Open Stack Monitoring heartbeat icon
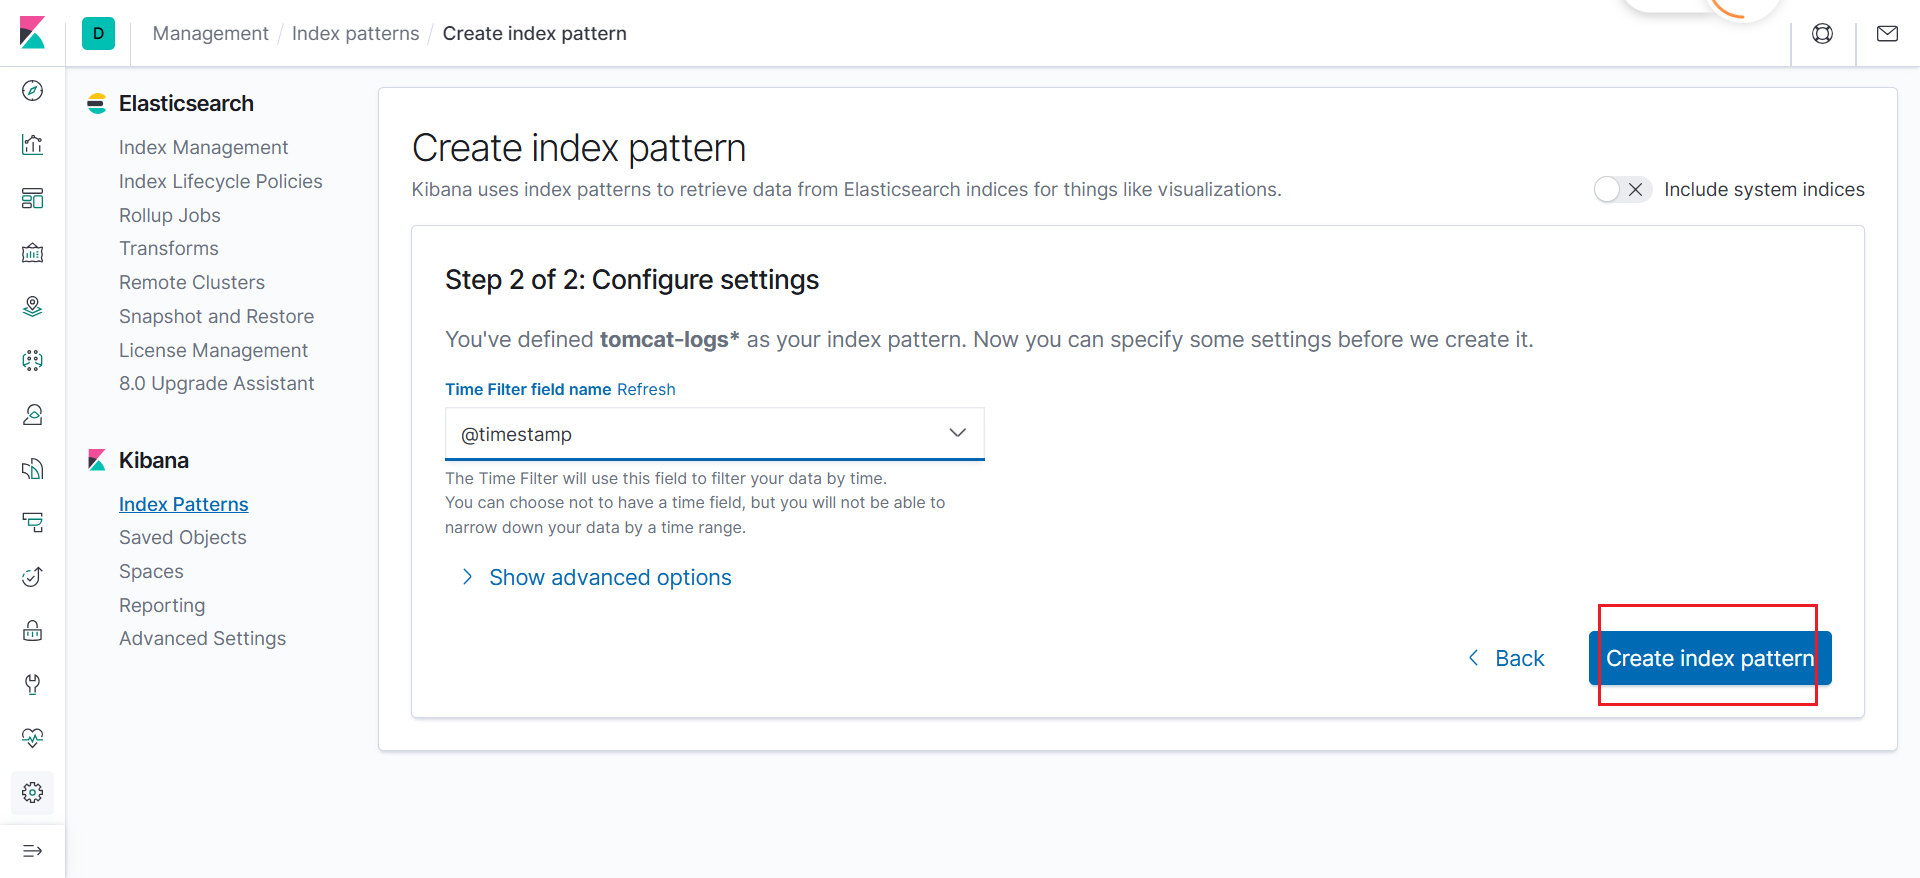The height and width of the screenshot is (878, 1920). [32, 738]
